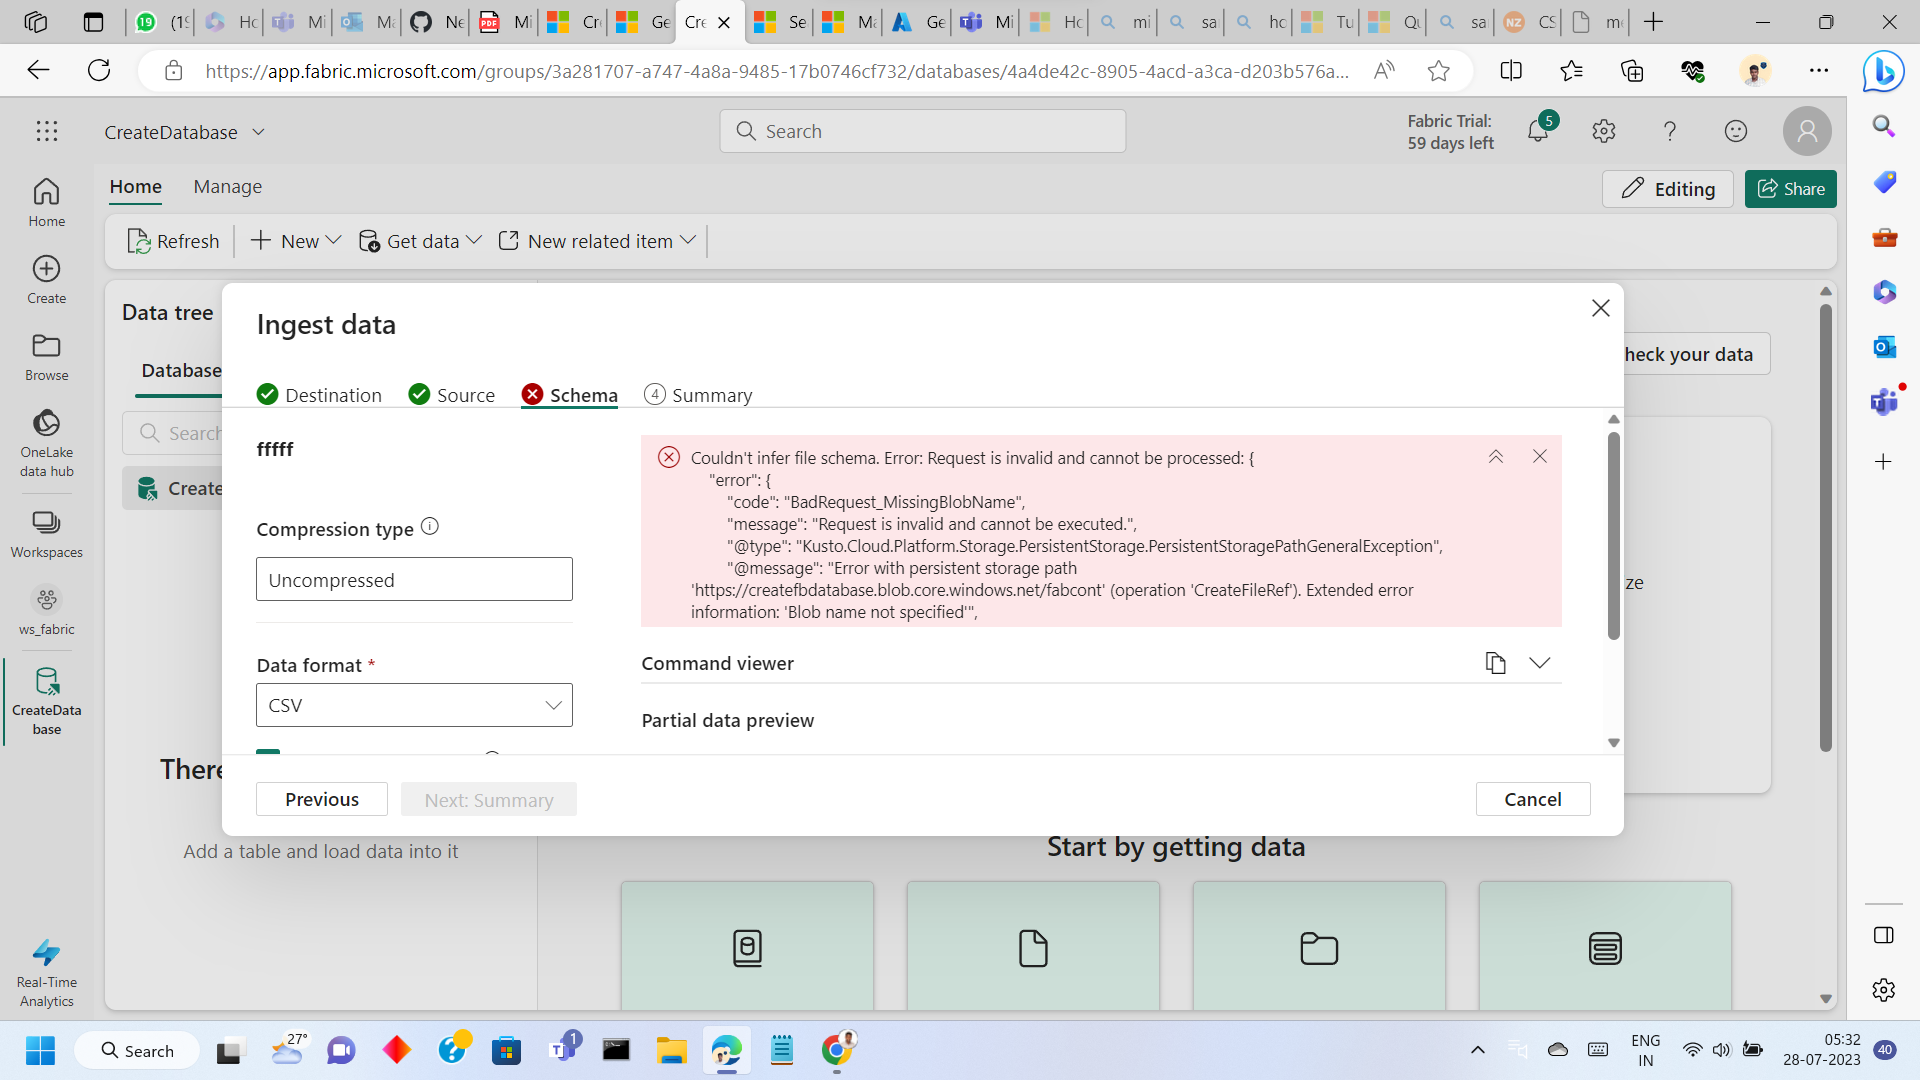The image size is (1920, 1080).
Task: View the Compression type info tooltip
Action: (430, 526)
